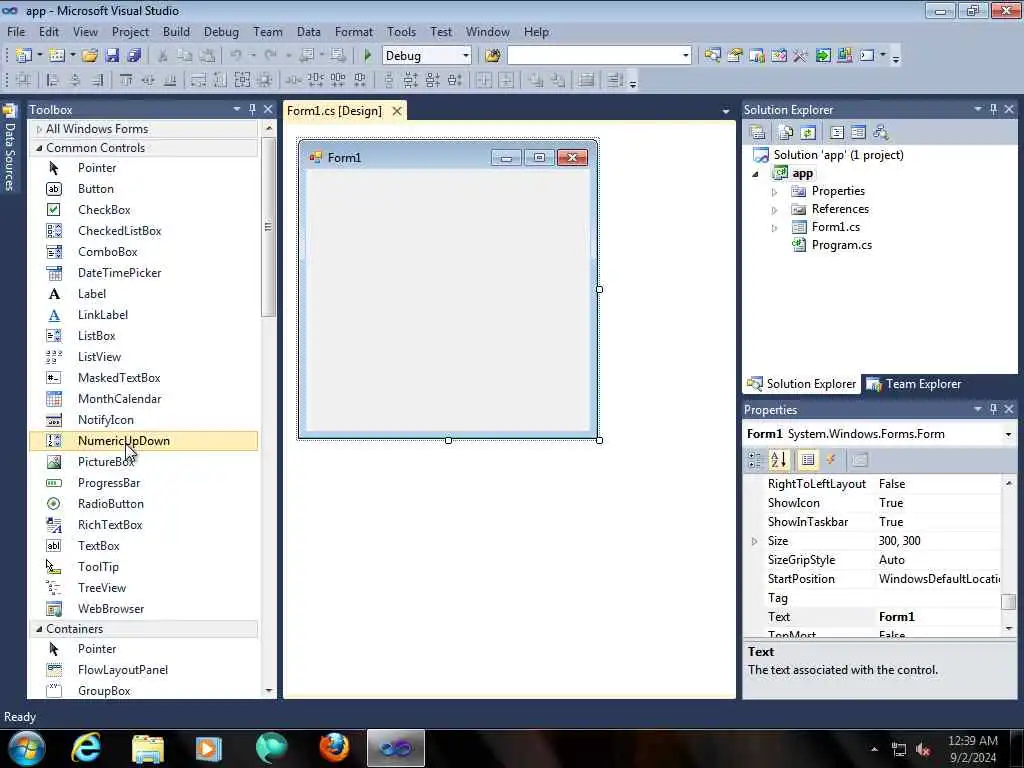Image resolution: width=1024 pixels, height=768 pixels.
Task: Open the Windows Start button
Action: [27, 748]
